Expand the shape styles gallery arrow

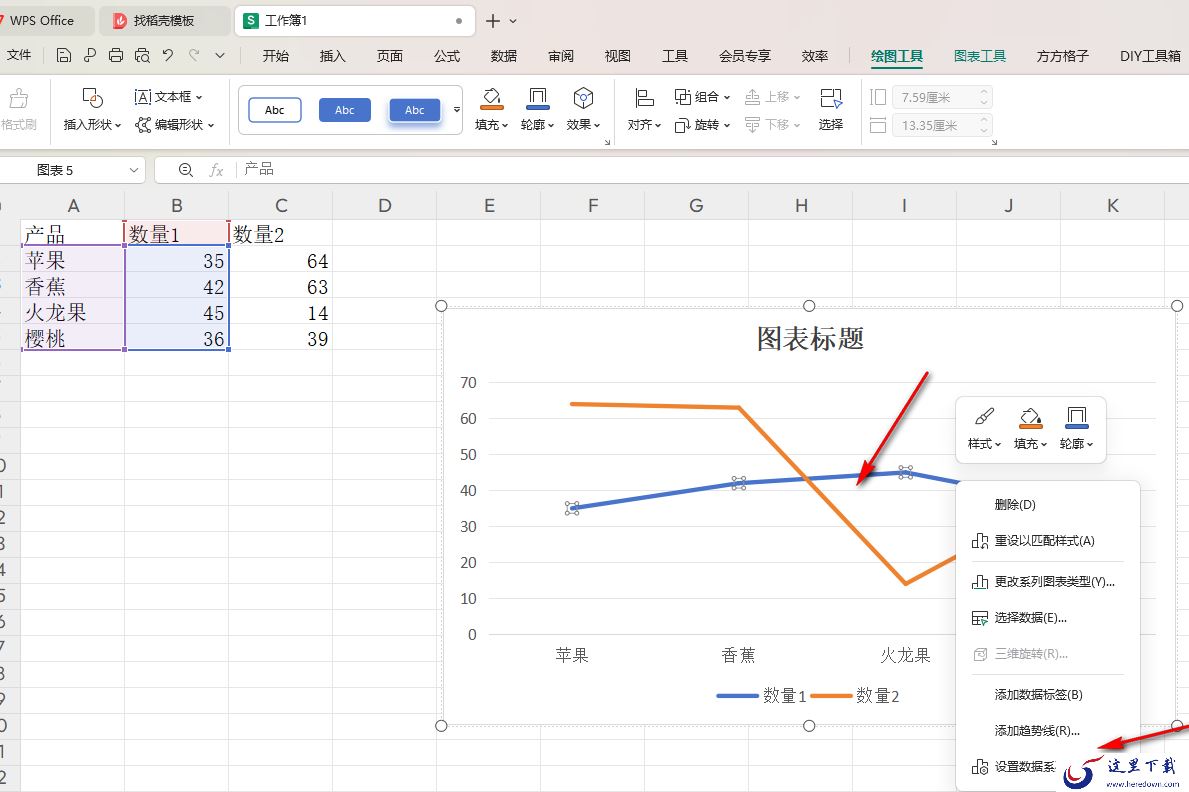tap(456, 110)
